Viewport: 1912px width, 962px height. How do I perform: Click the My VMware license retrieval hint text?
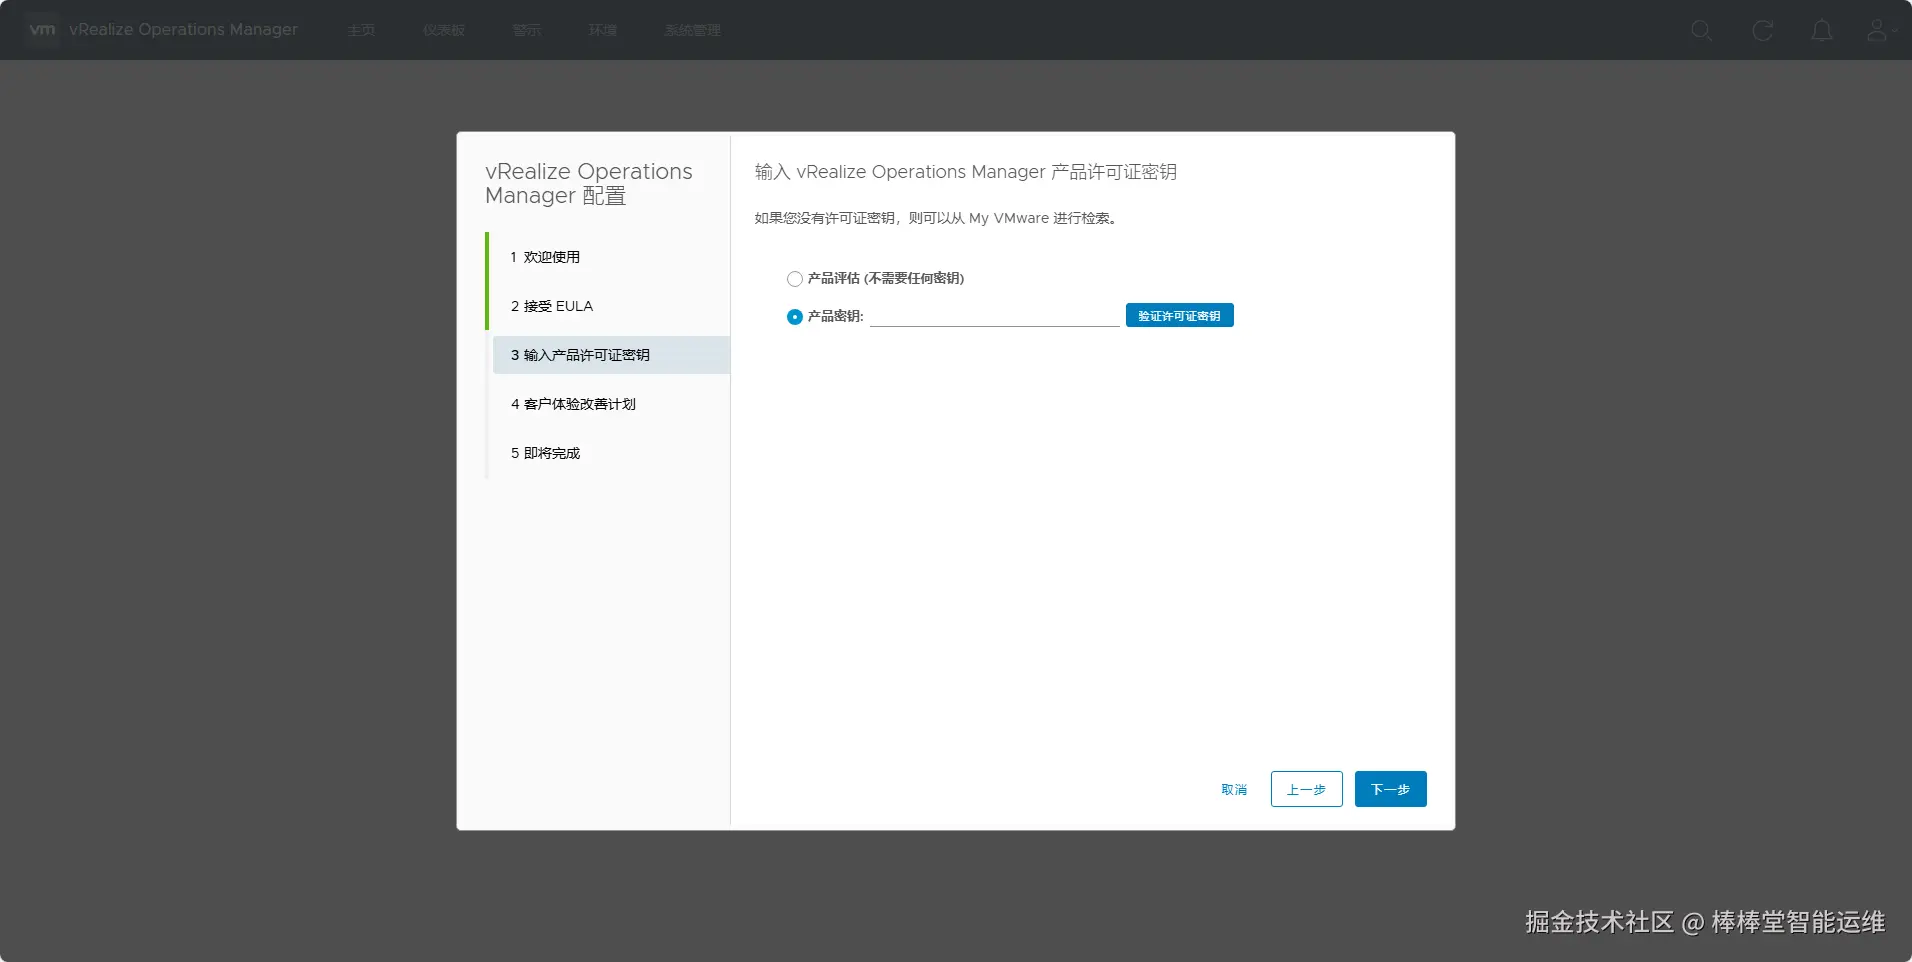point(935,218)
